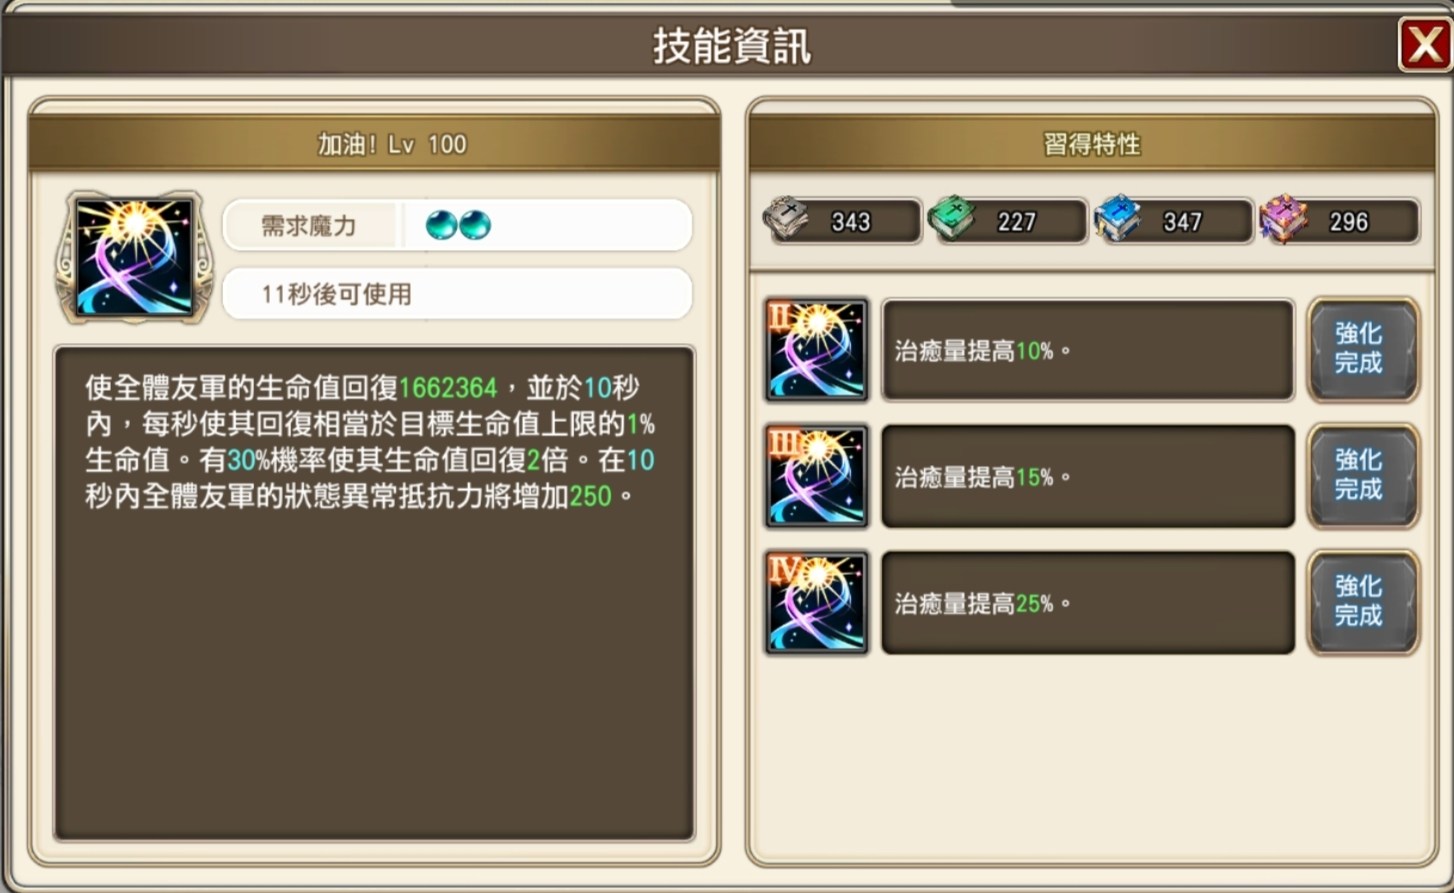Click 強化完成 button for 25% healing trait

[1363, 602]
